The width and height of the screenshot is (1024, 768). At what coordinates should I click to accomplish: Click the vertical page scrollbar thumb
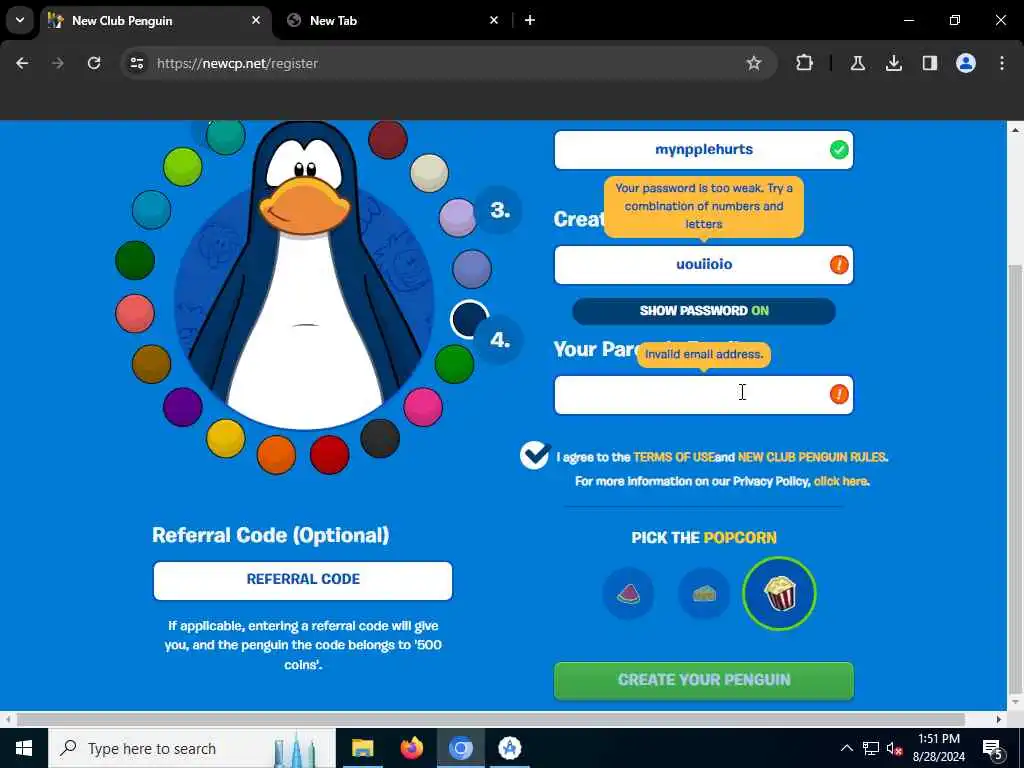(x=1016, y=480)
